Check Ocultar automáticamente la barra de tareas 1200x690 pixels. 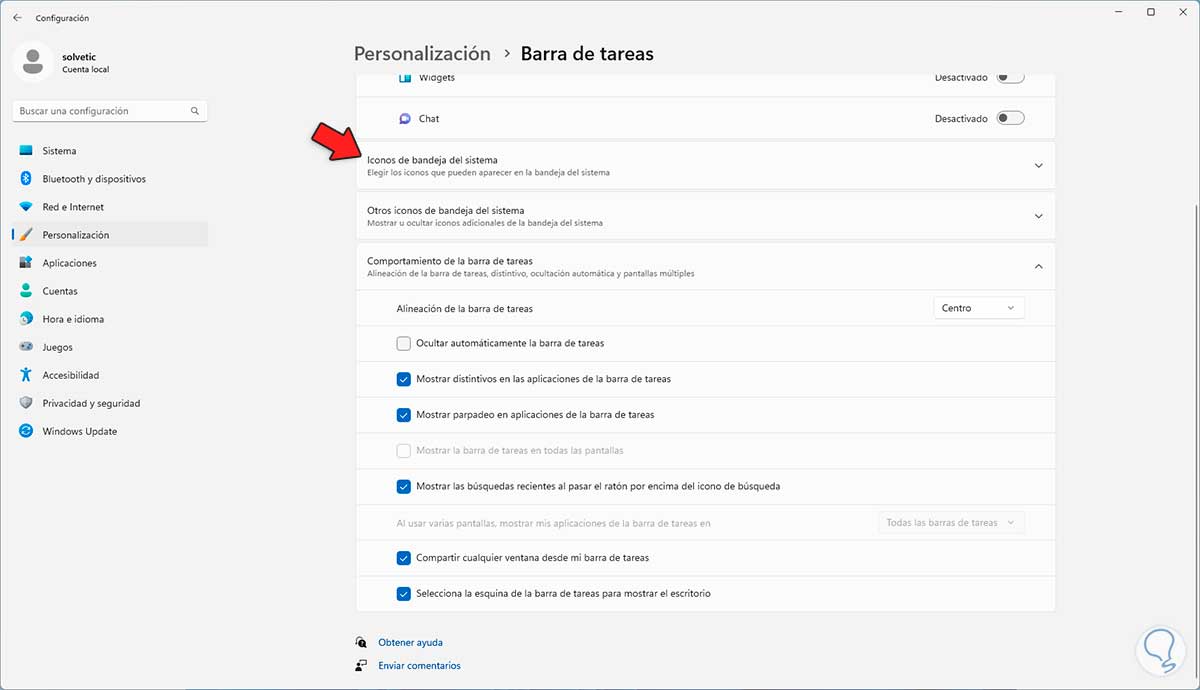[404, 343]
